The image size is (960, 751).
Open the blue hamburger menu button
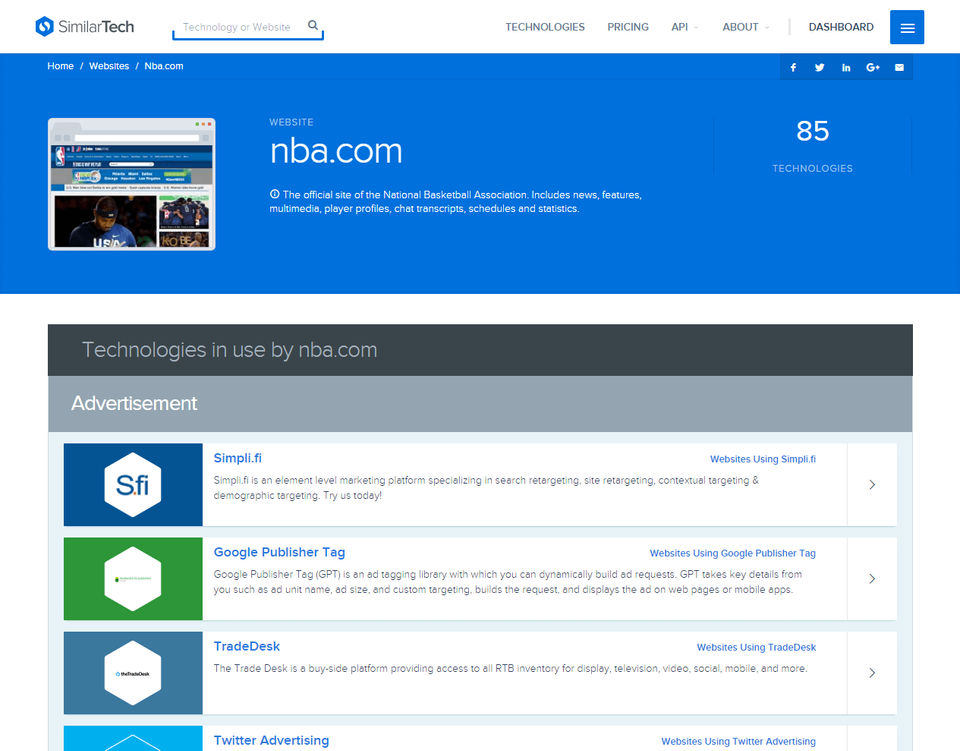907,27
